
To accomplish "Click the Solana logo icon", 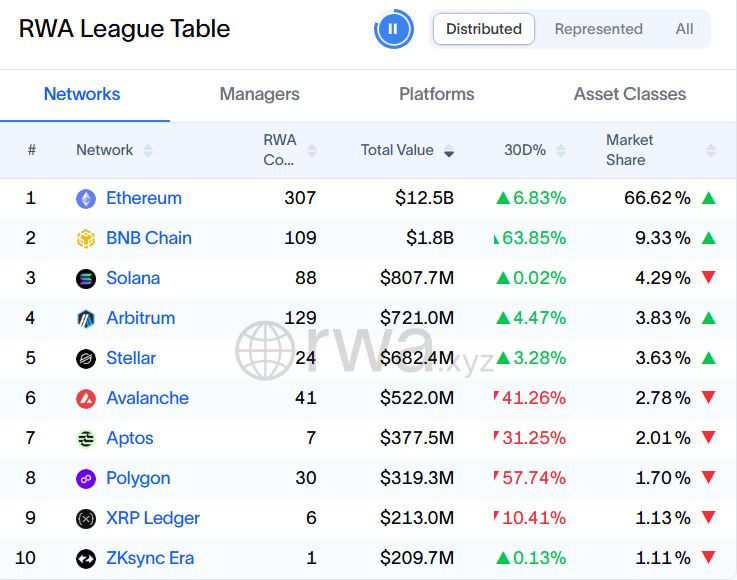I will click(86, 279).
